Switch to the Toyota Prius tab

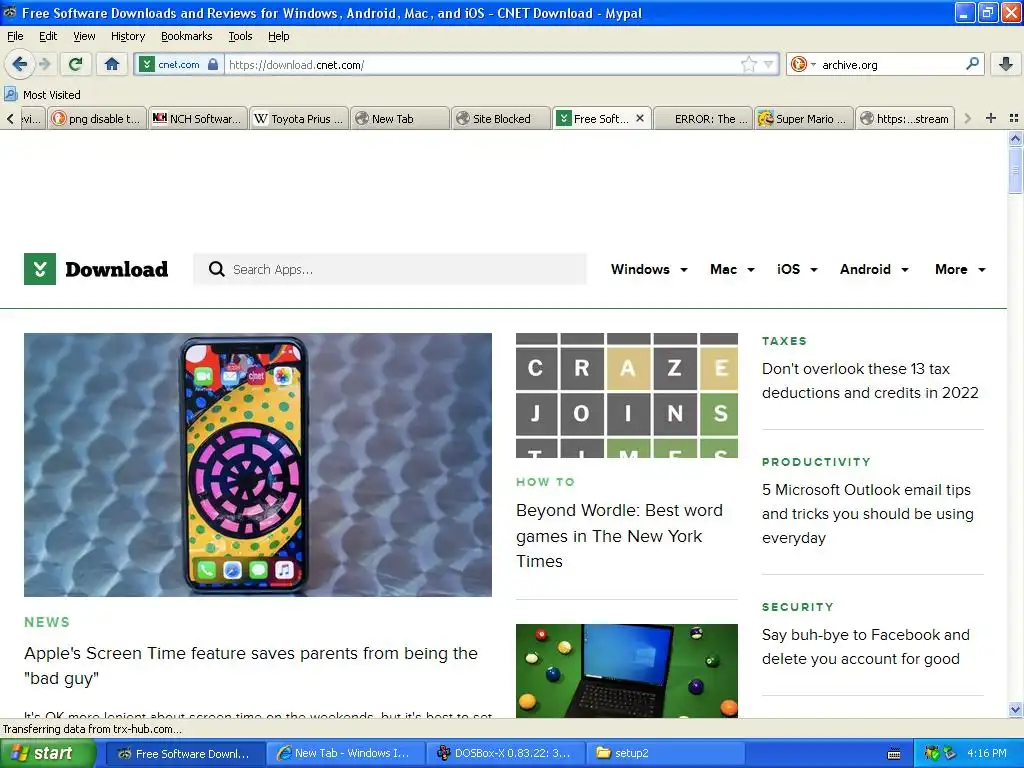[x=299, y=118]
